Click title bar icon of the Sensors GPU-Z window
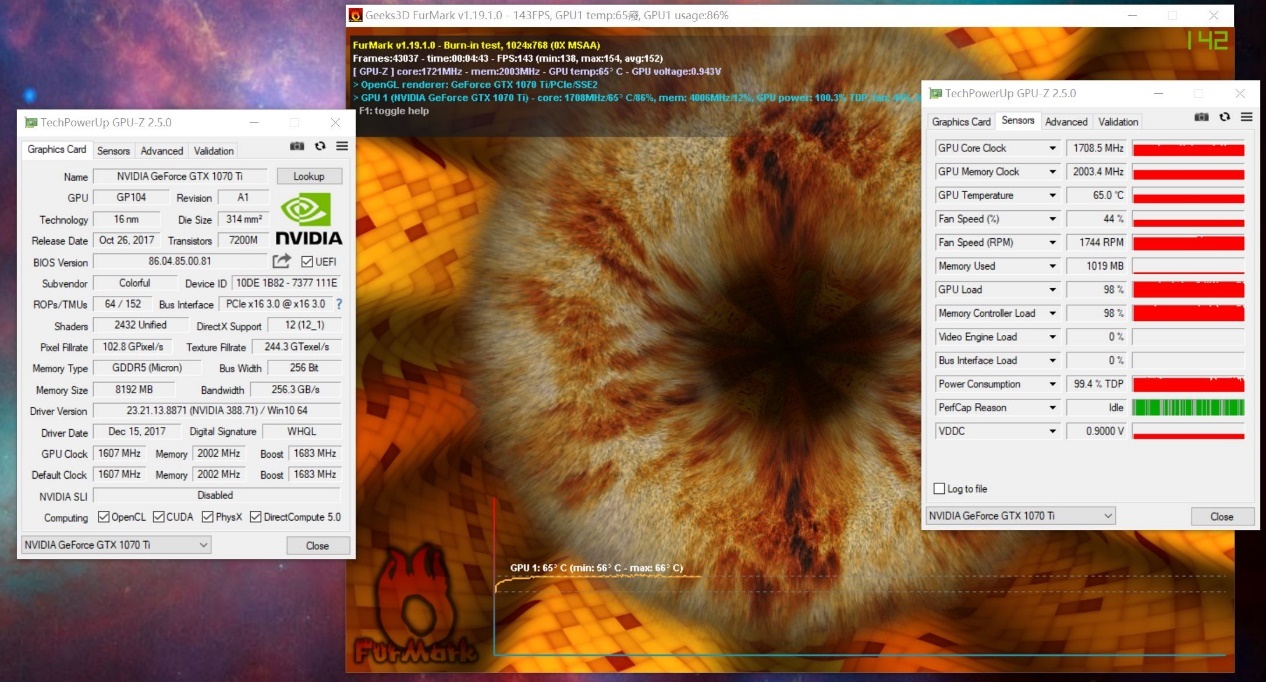The image size is (1266, 682). 936,93
